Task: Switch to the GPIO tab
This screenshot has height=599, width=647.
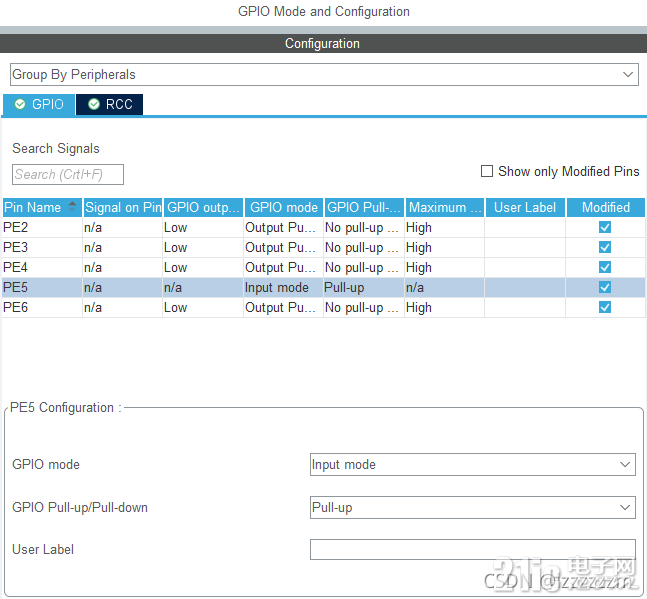Action: click(39, 104)
